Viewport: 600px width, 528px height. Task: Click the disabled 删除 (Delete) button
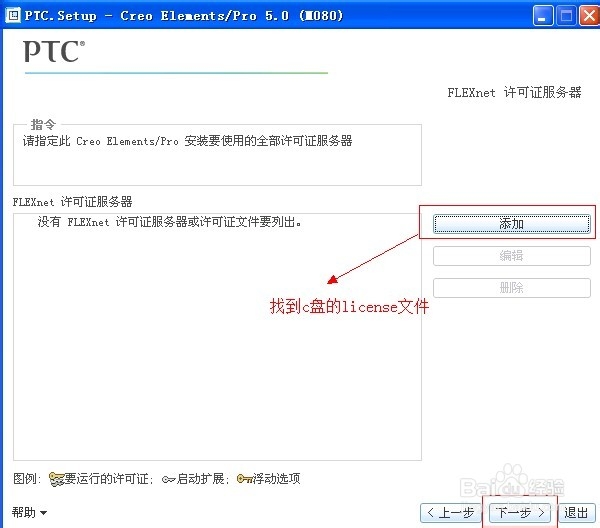point(512,288)
